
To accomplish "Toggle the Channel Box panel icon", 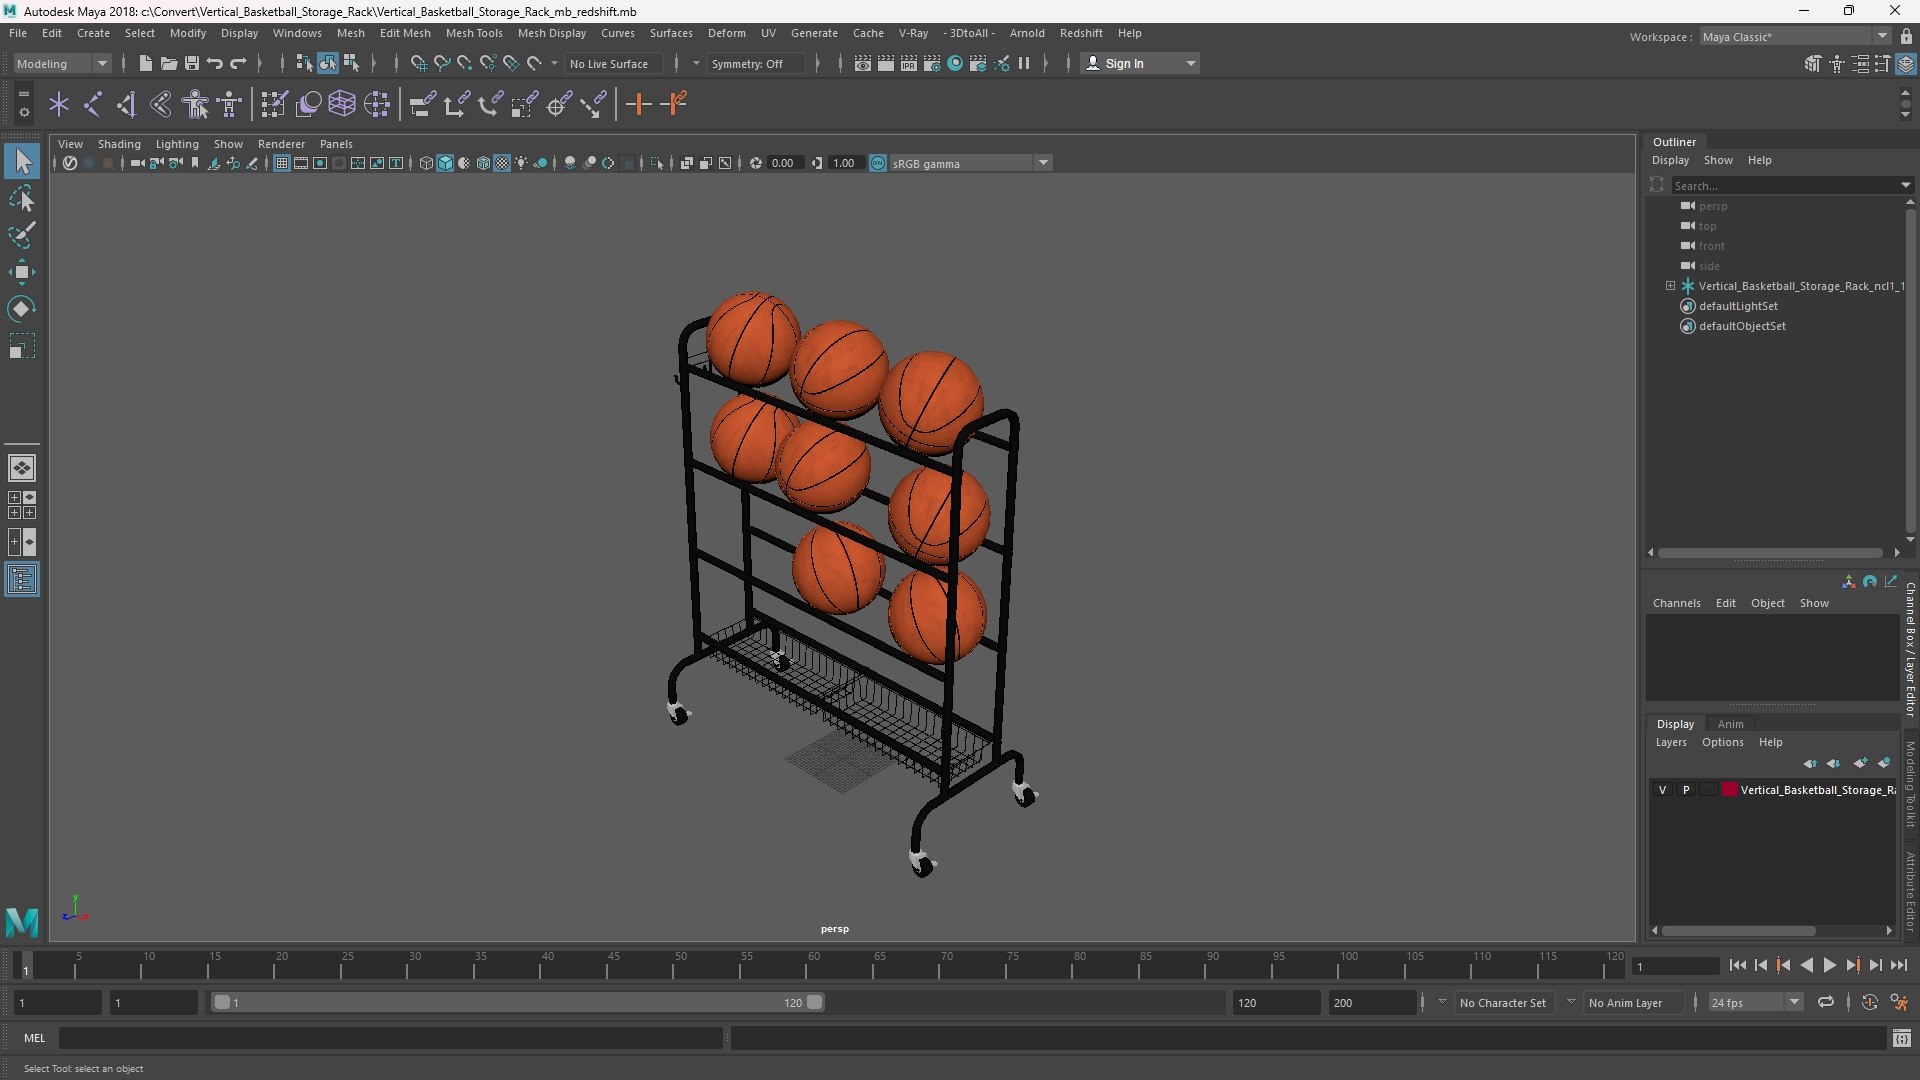I will (x=1906, y=63).
